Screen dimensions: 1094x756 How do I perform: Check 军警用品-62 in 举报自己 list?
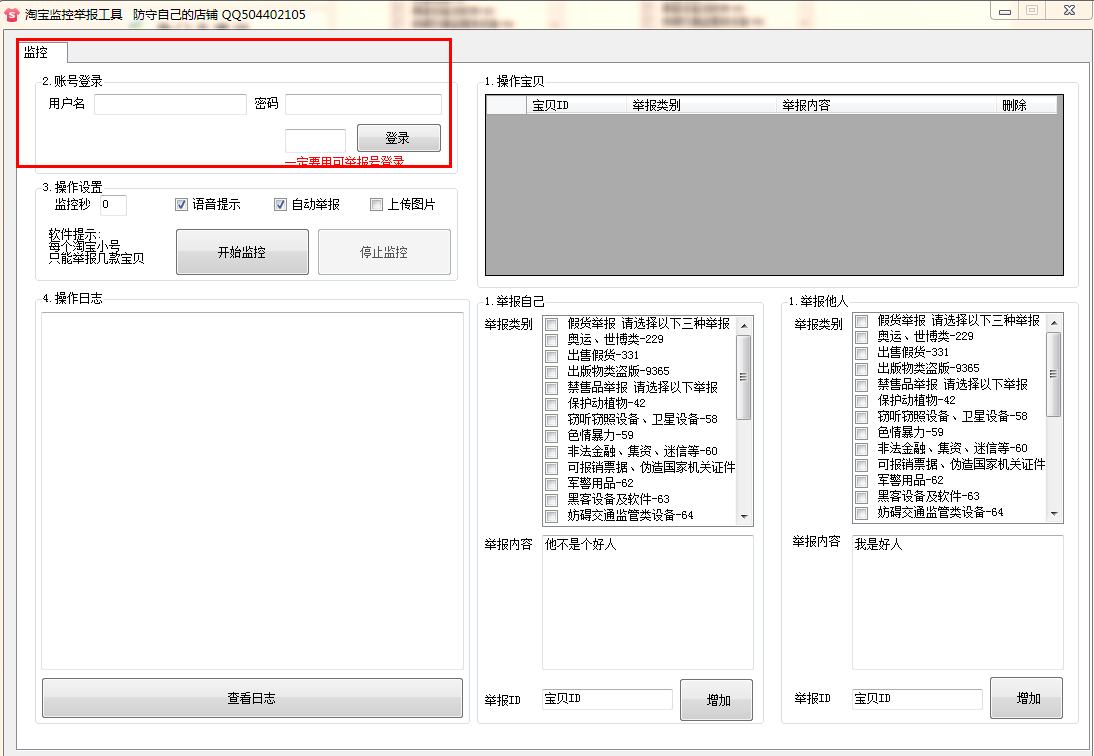(x=552, y=485)
